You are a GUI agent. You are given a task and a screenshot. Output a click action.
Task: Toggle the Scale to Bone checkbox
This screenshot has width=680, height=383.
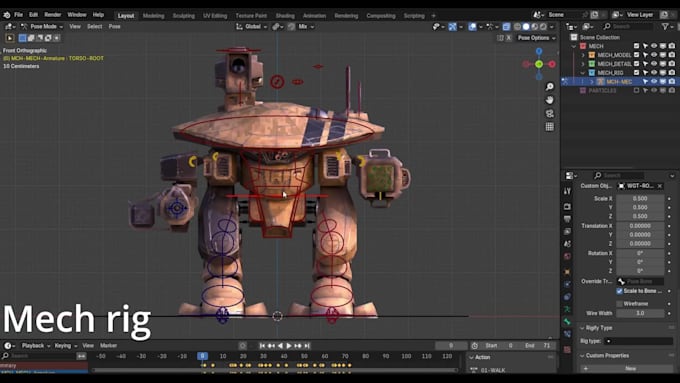(619, 291)
